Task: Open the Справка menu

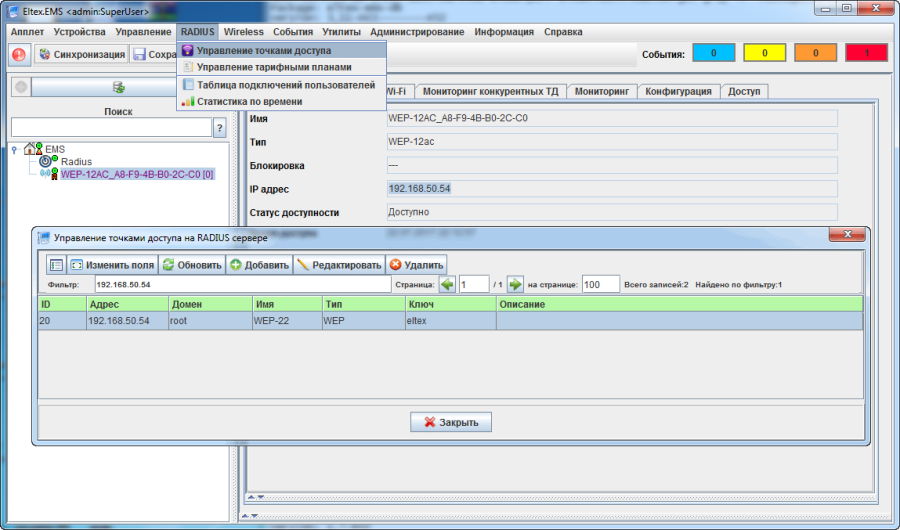Action: tap(563, 32)
